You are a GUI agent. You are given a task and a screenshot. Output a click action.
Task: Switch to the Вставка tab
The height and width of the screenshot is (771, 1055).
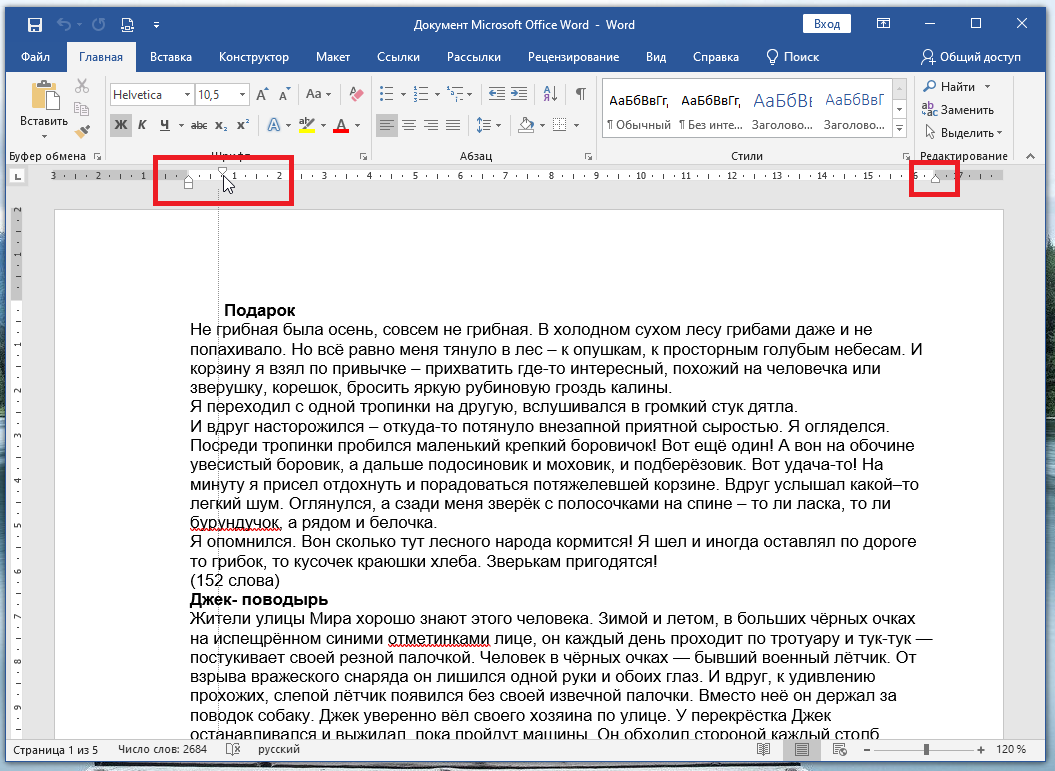pos(170,57)
